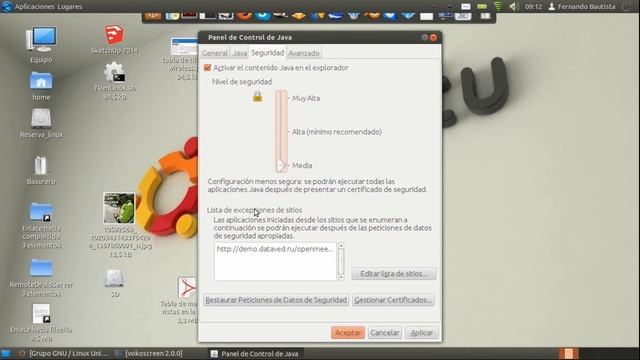Switch to the Java tab
The height and width of the screenshot is (360, 640).
click(x=240, y=53)
